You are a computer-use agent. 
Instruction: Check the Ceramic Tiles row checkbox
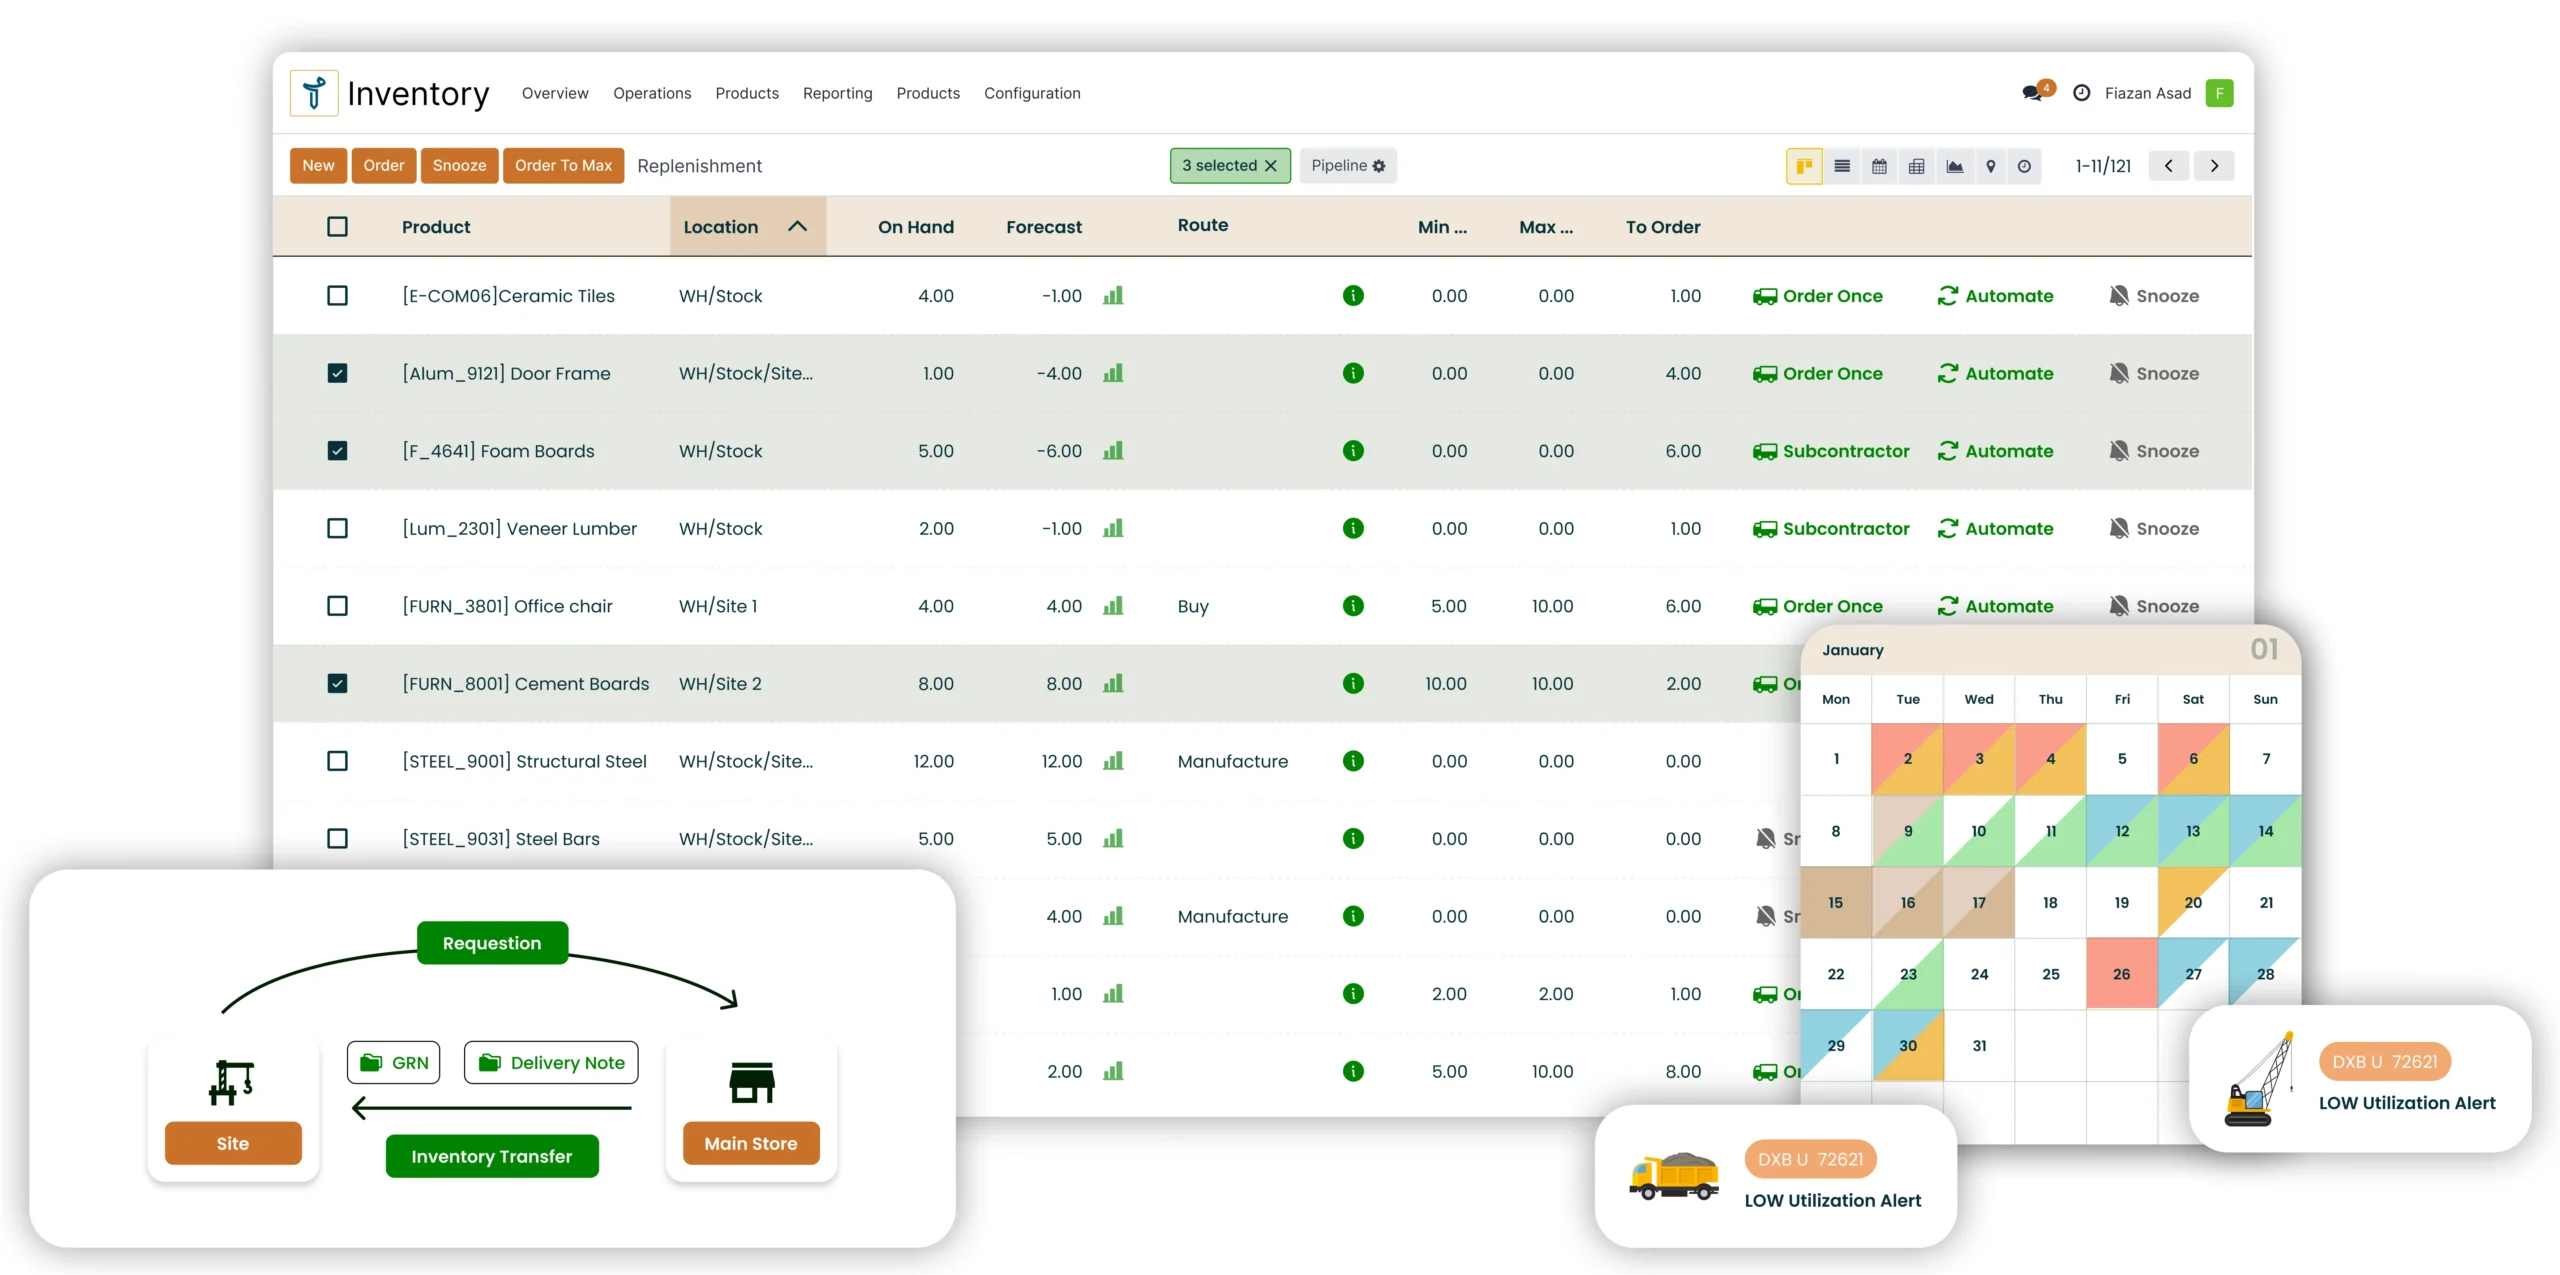pos(337,296)
